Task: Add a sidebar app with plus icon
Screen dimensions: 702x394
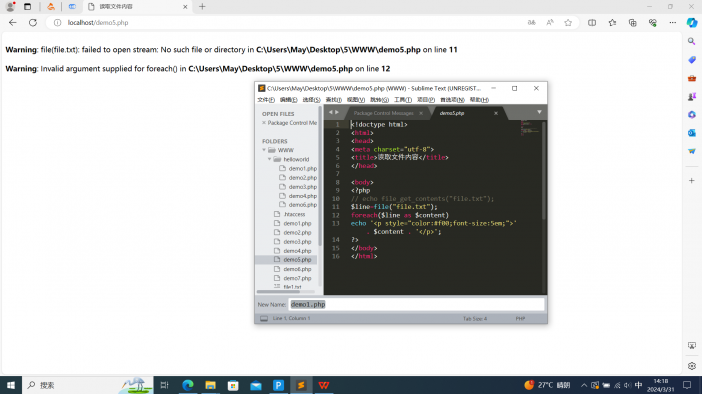Action: click(692, 180)
